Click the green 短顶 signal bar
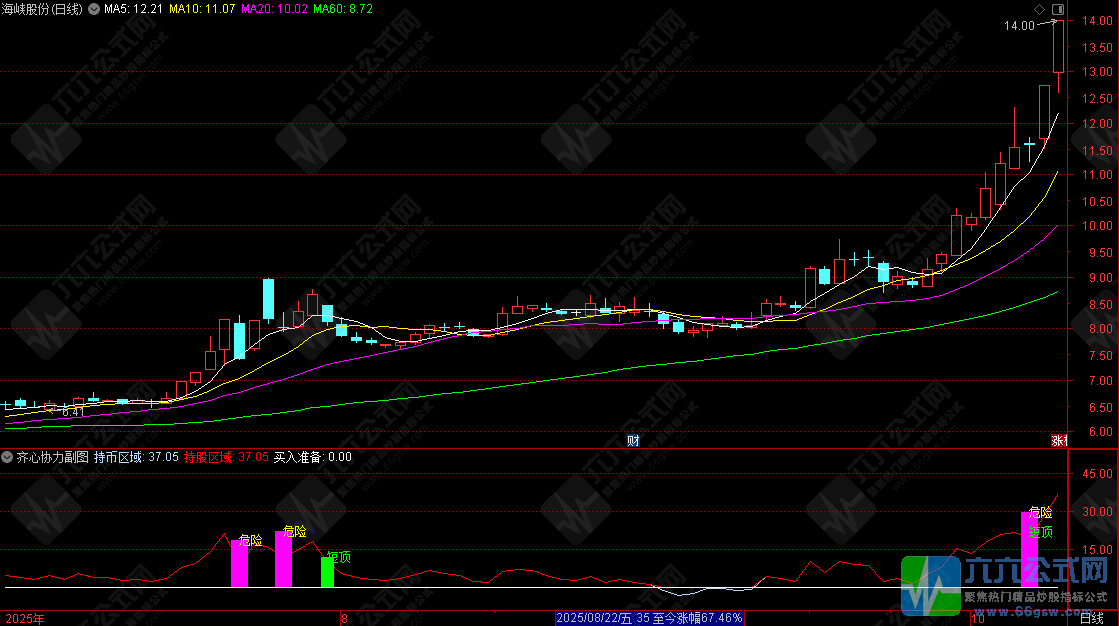 tap(327, 571)
